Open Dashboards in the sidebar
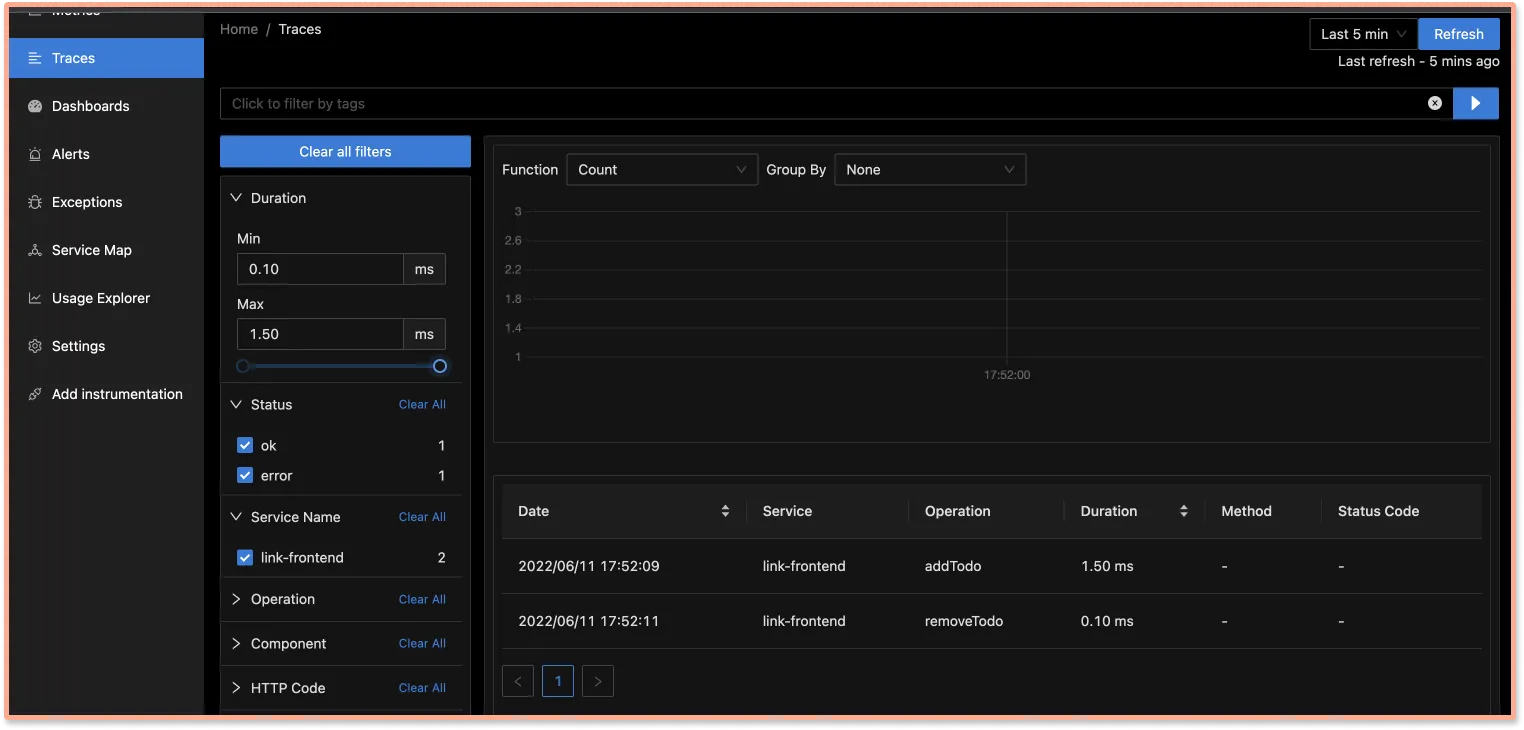The height and width of the screenshot is (730, 1524). click(106, 106)
